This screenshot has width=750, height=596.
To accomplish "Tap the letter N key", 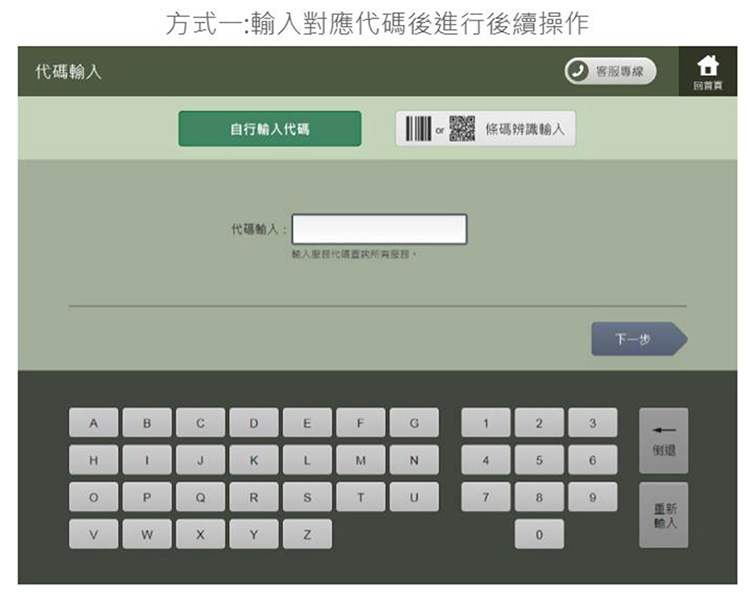I will coord(414,460).
